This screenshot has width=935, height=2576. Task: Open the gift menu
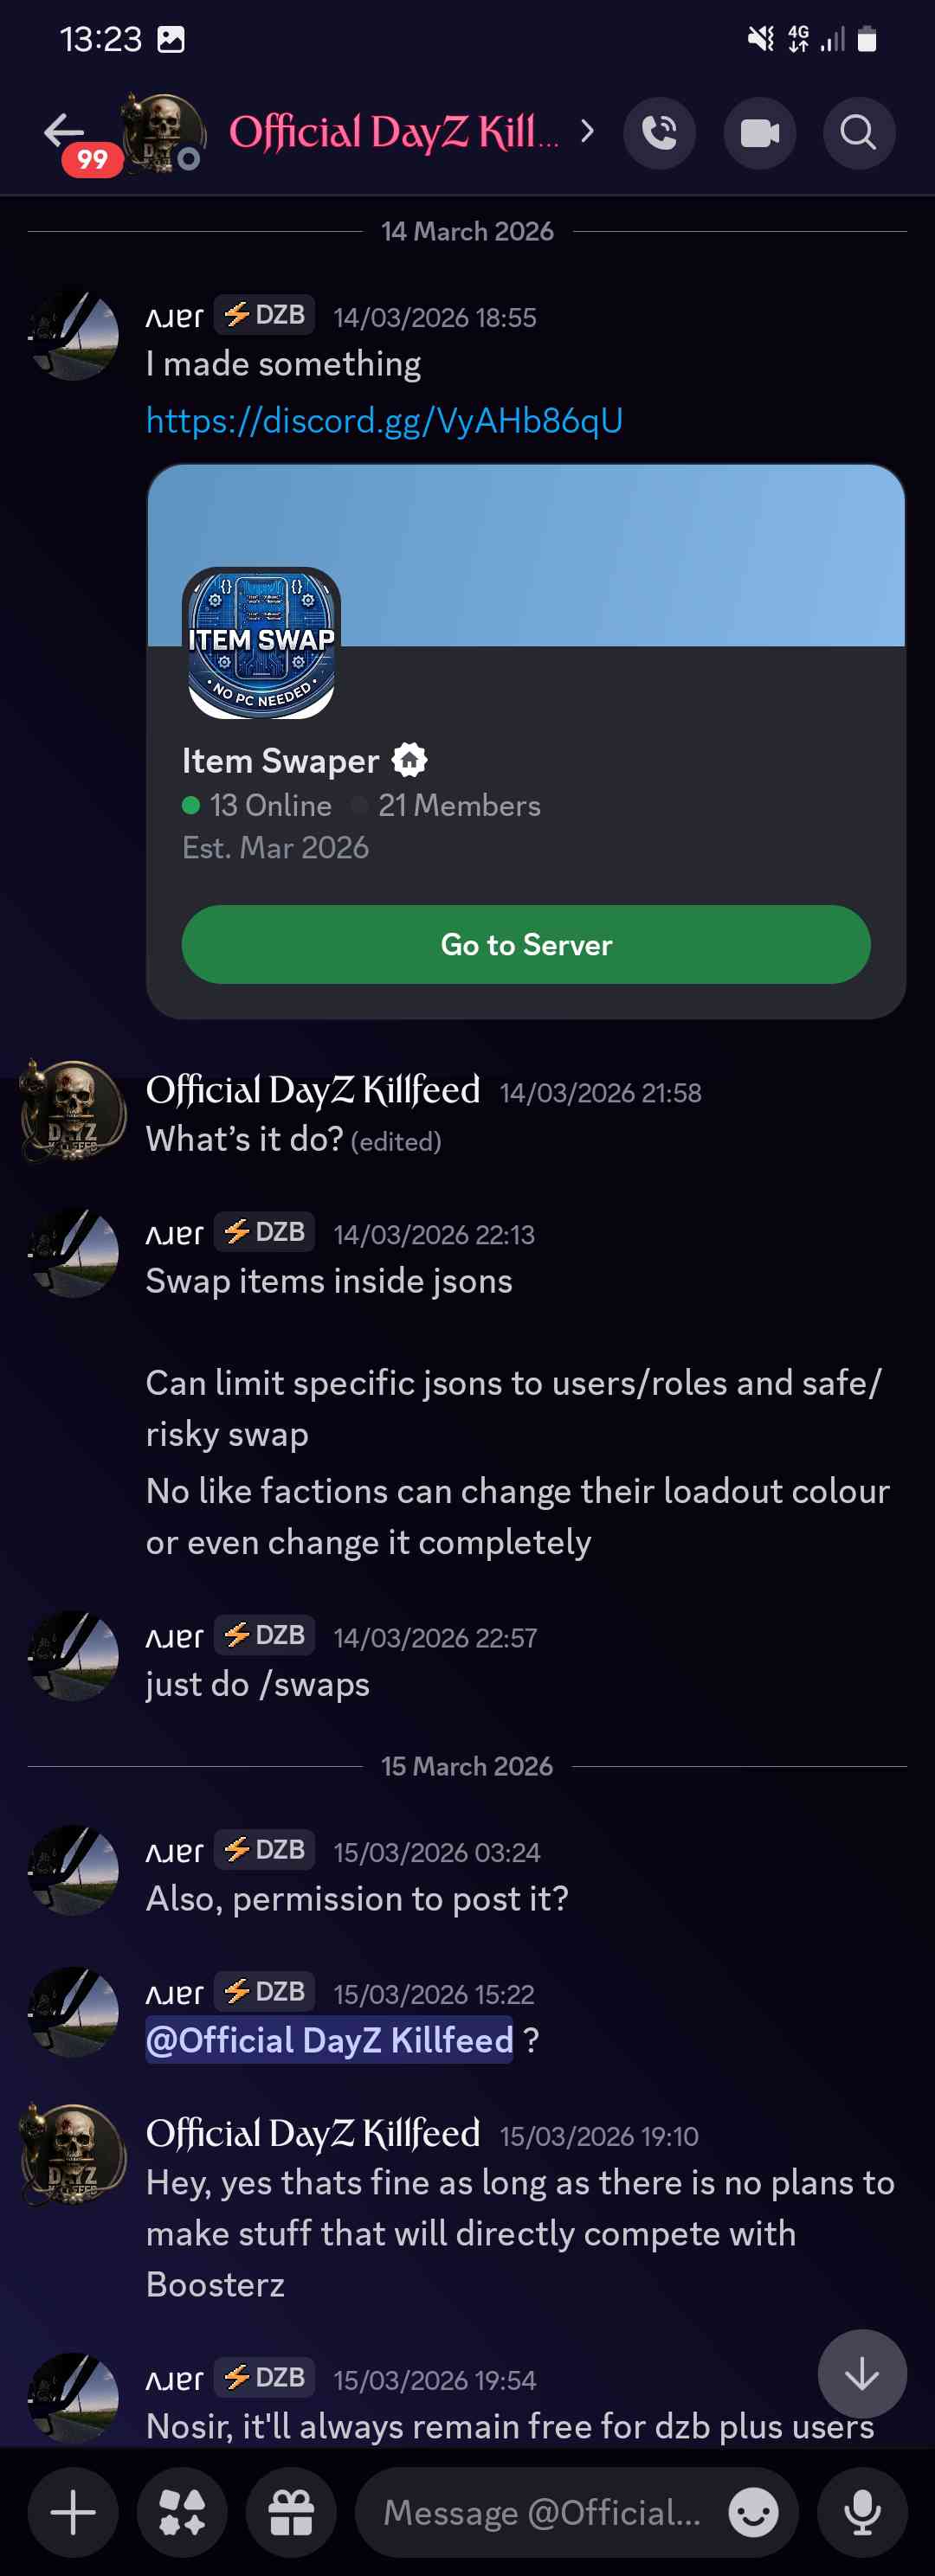(x=291, y=2512)
